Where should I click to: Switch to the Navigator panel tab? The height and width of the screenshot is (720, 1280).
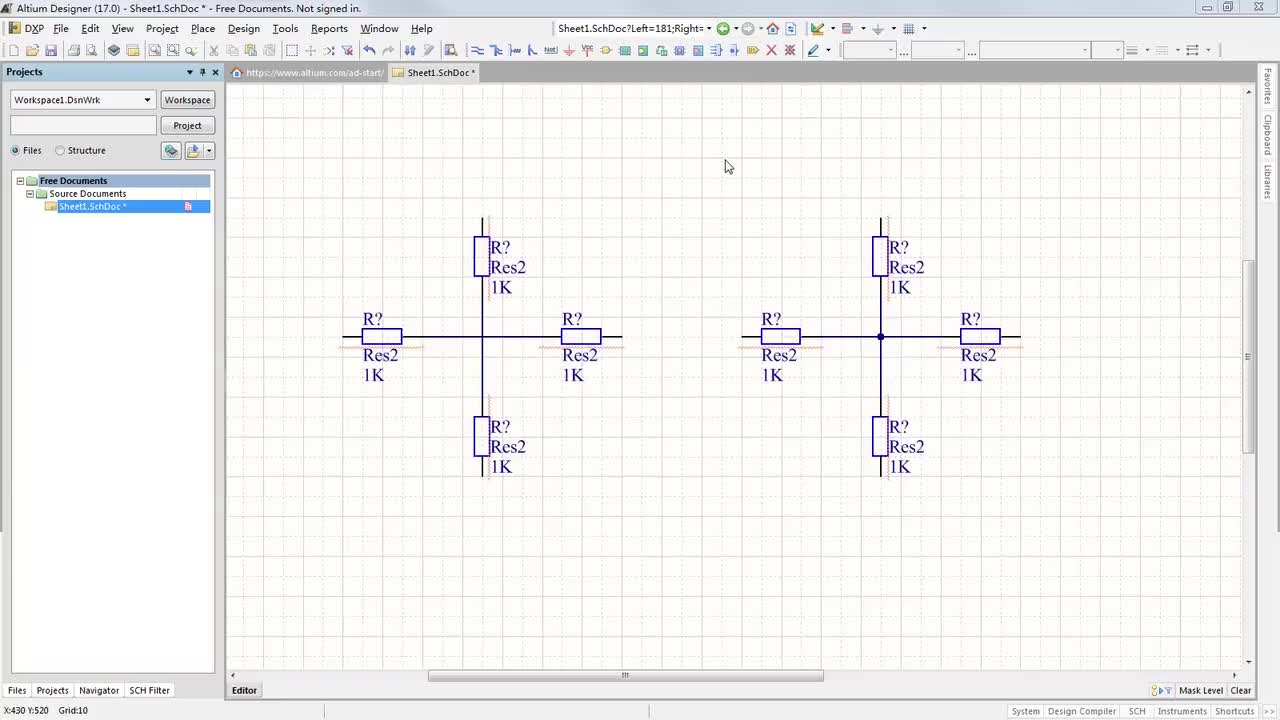point(99,690)
